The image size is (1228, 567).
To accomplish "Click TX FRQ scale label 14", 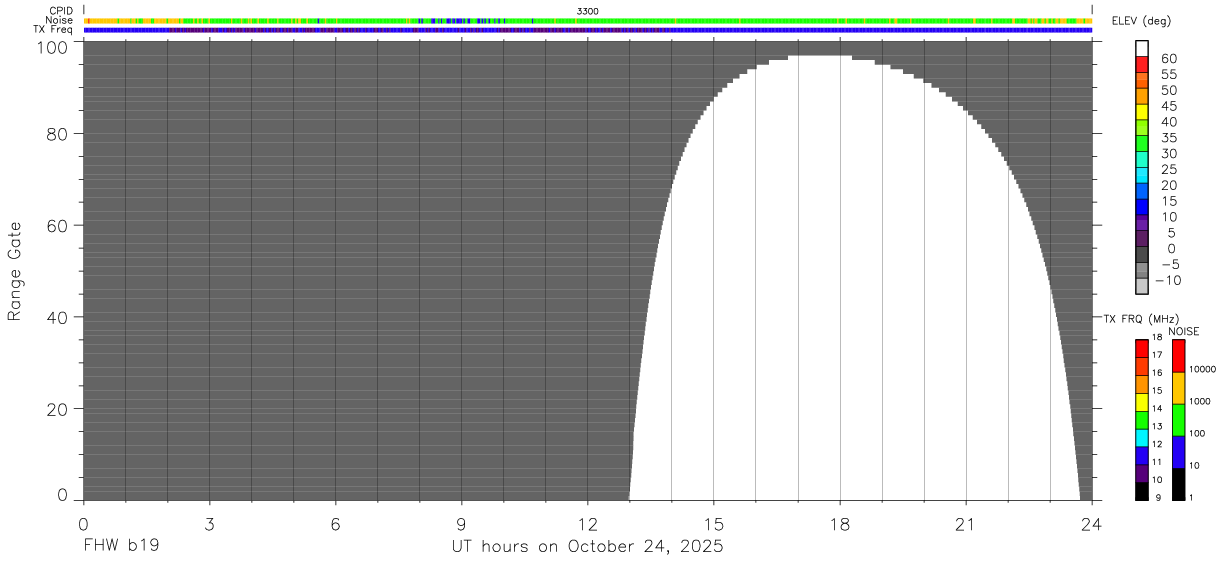I will [1158, 409].
